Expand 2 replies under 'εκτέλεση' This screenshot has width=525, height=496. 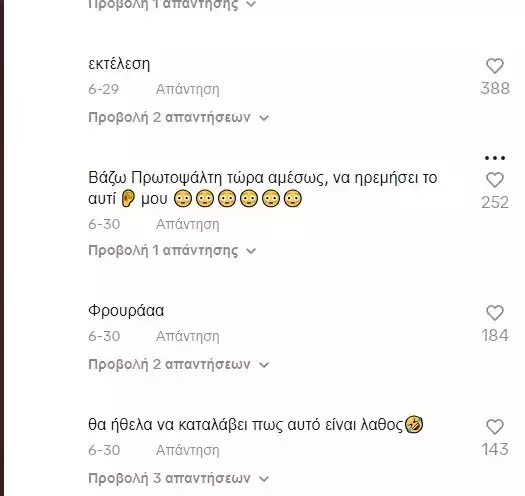click(x=178, y=118)
